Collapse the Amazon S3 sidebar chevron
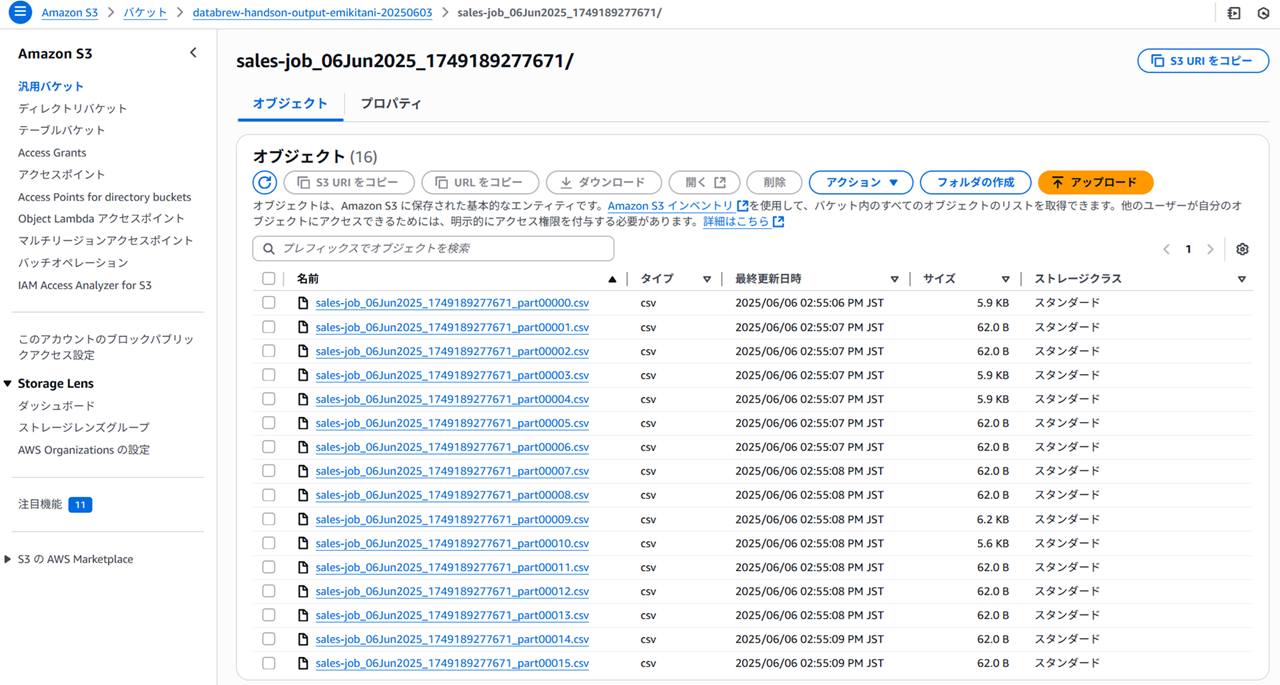The height and width of the screenshot is (685, 1280). coord(193,53)
